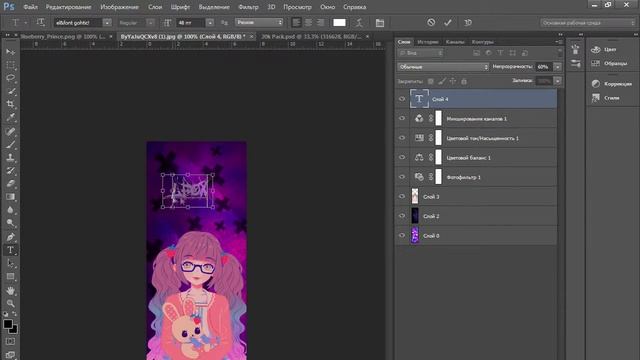Cancel current text edits
Image resolution: width=640 pixels, height=360 pixels.
(x=431, y=22)
